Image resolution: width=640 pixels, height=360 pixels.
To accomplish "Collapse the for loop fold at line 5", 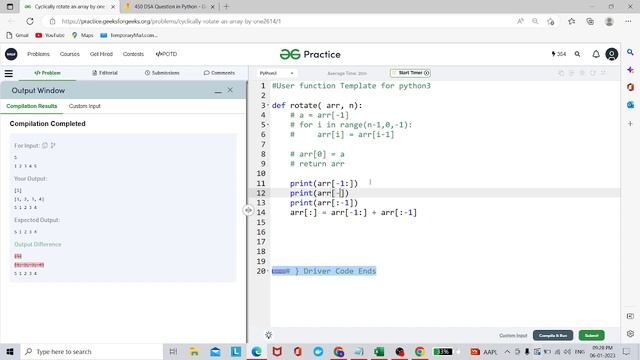I will [268, 125].
